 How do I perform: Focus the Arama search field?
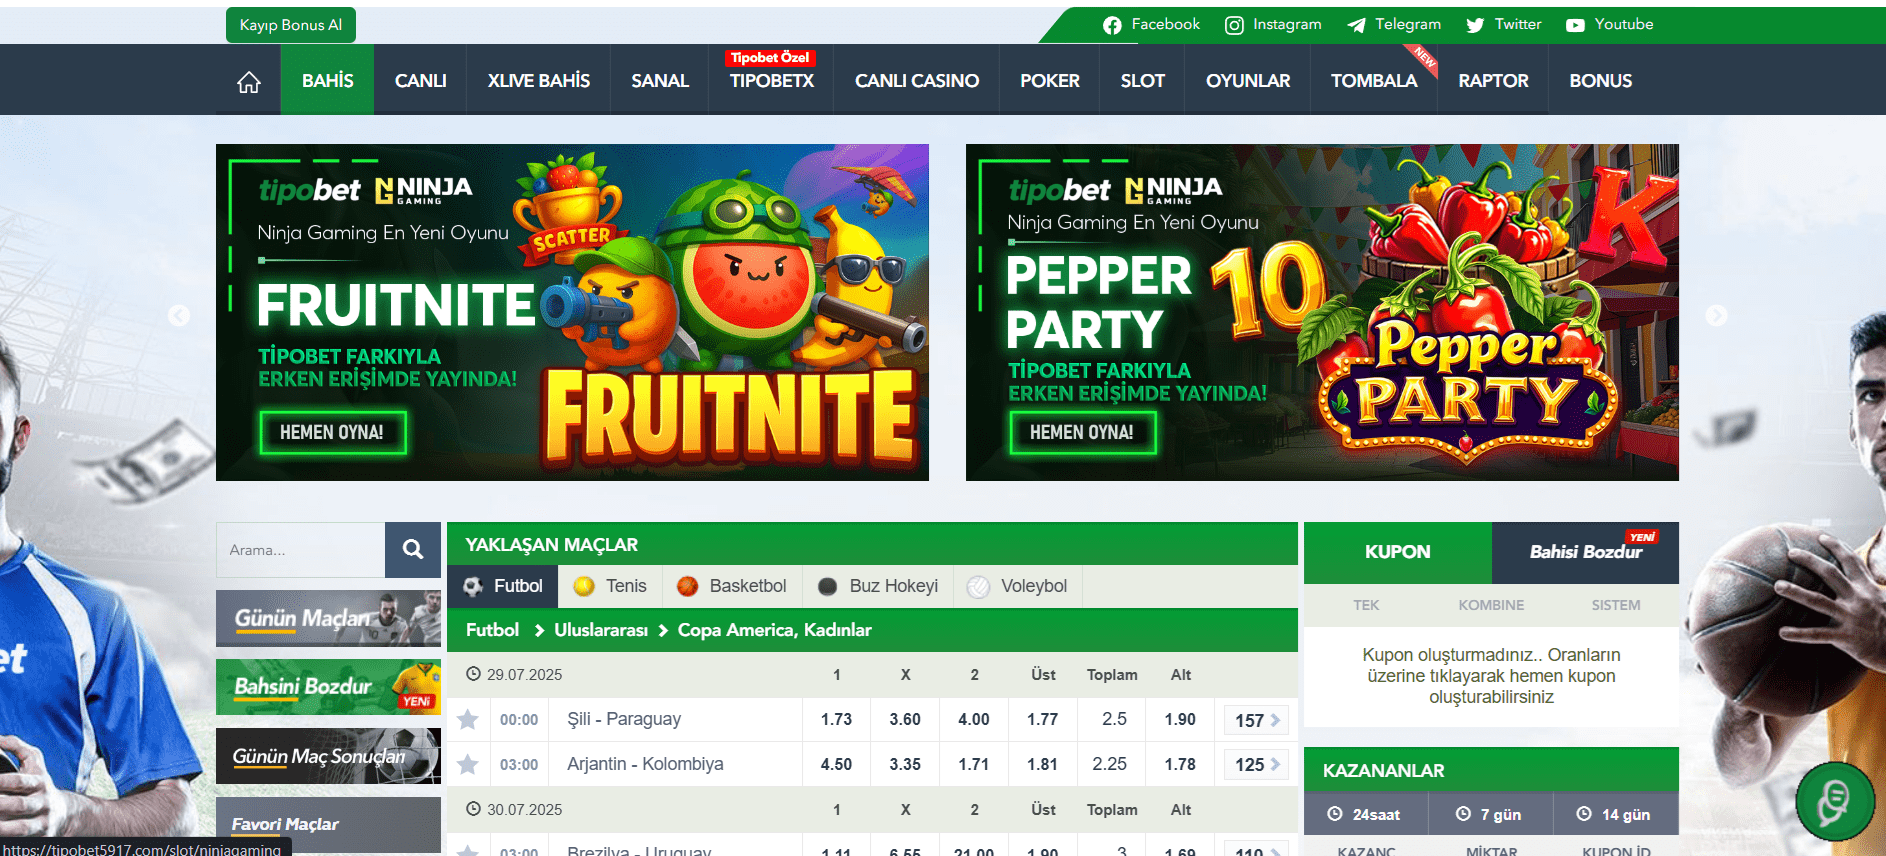pyautogui.click(x=301, y=549)
